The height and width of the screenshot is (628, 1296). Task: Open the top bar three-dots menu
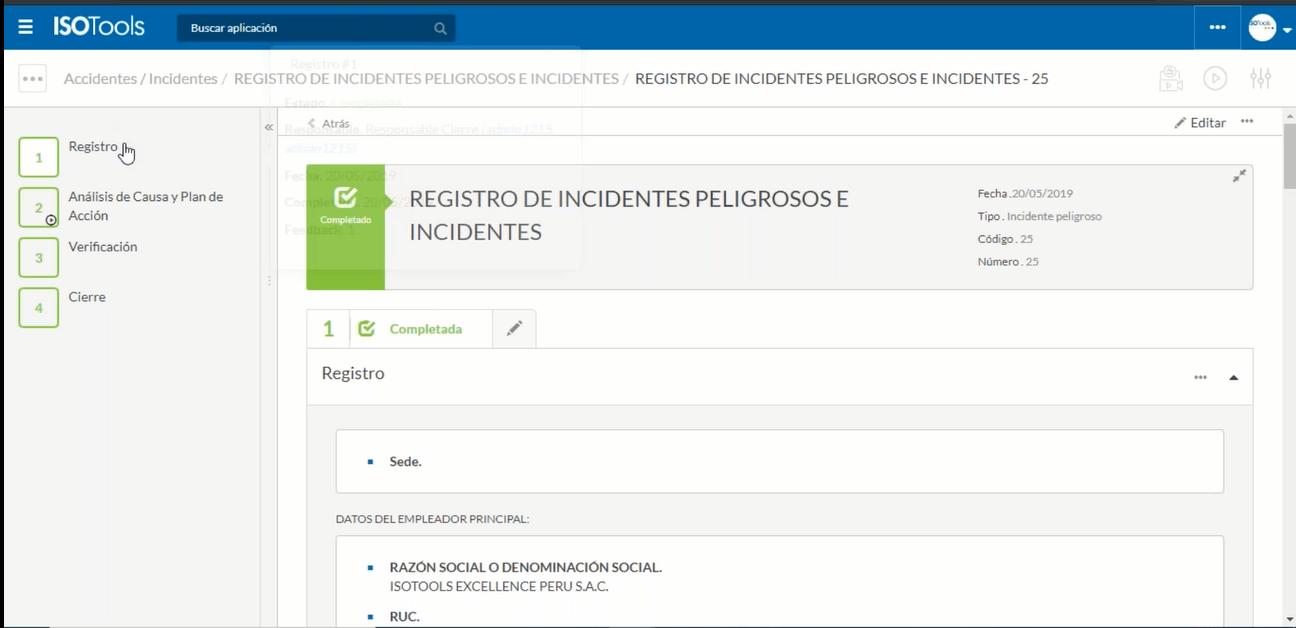coord(1217,27)
